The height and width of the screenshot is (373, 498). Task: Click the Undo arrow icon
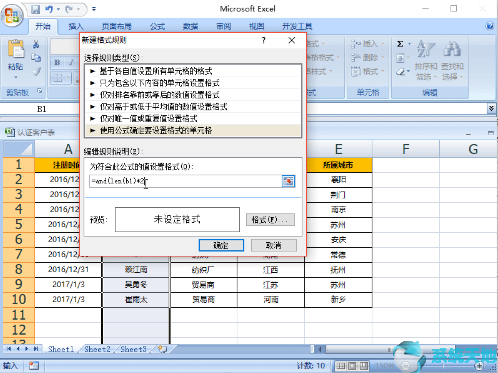pos(49,9)
